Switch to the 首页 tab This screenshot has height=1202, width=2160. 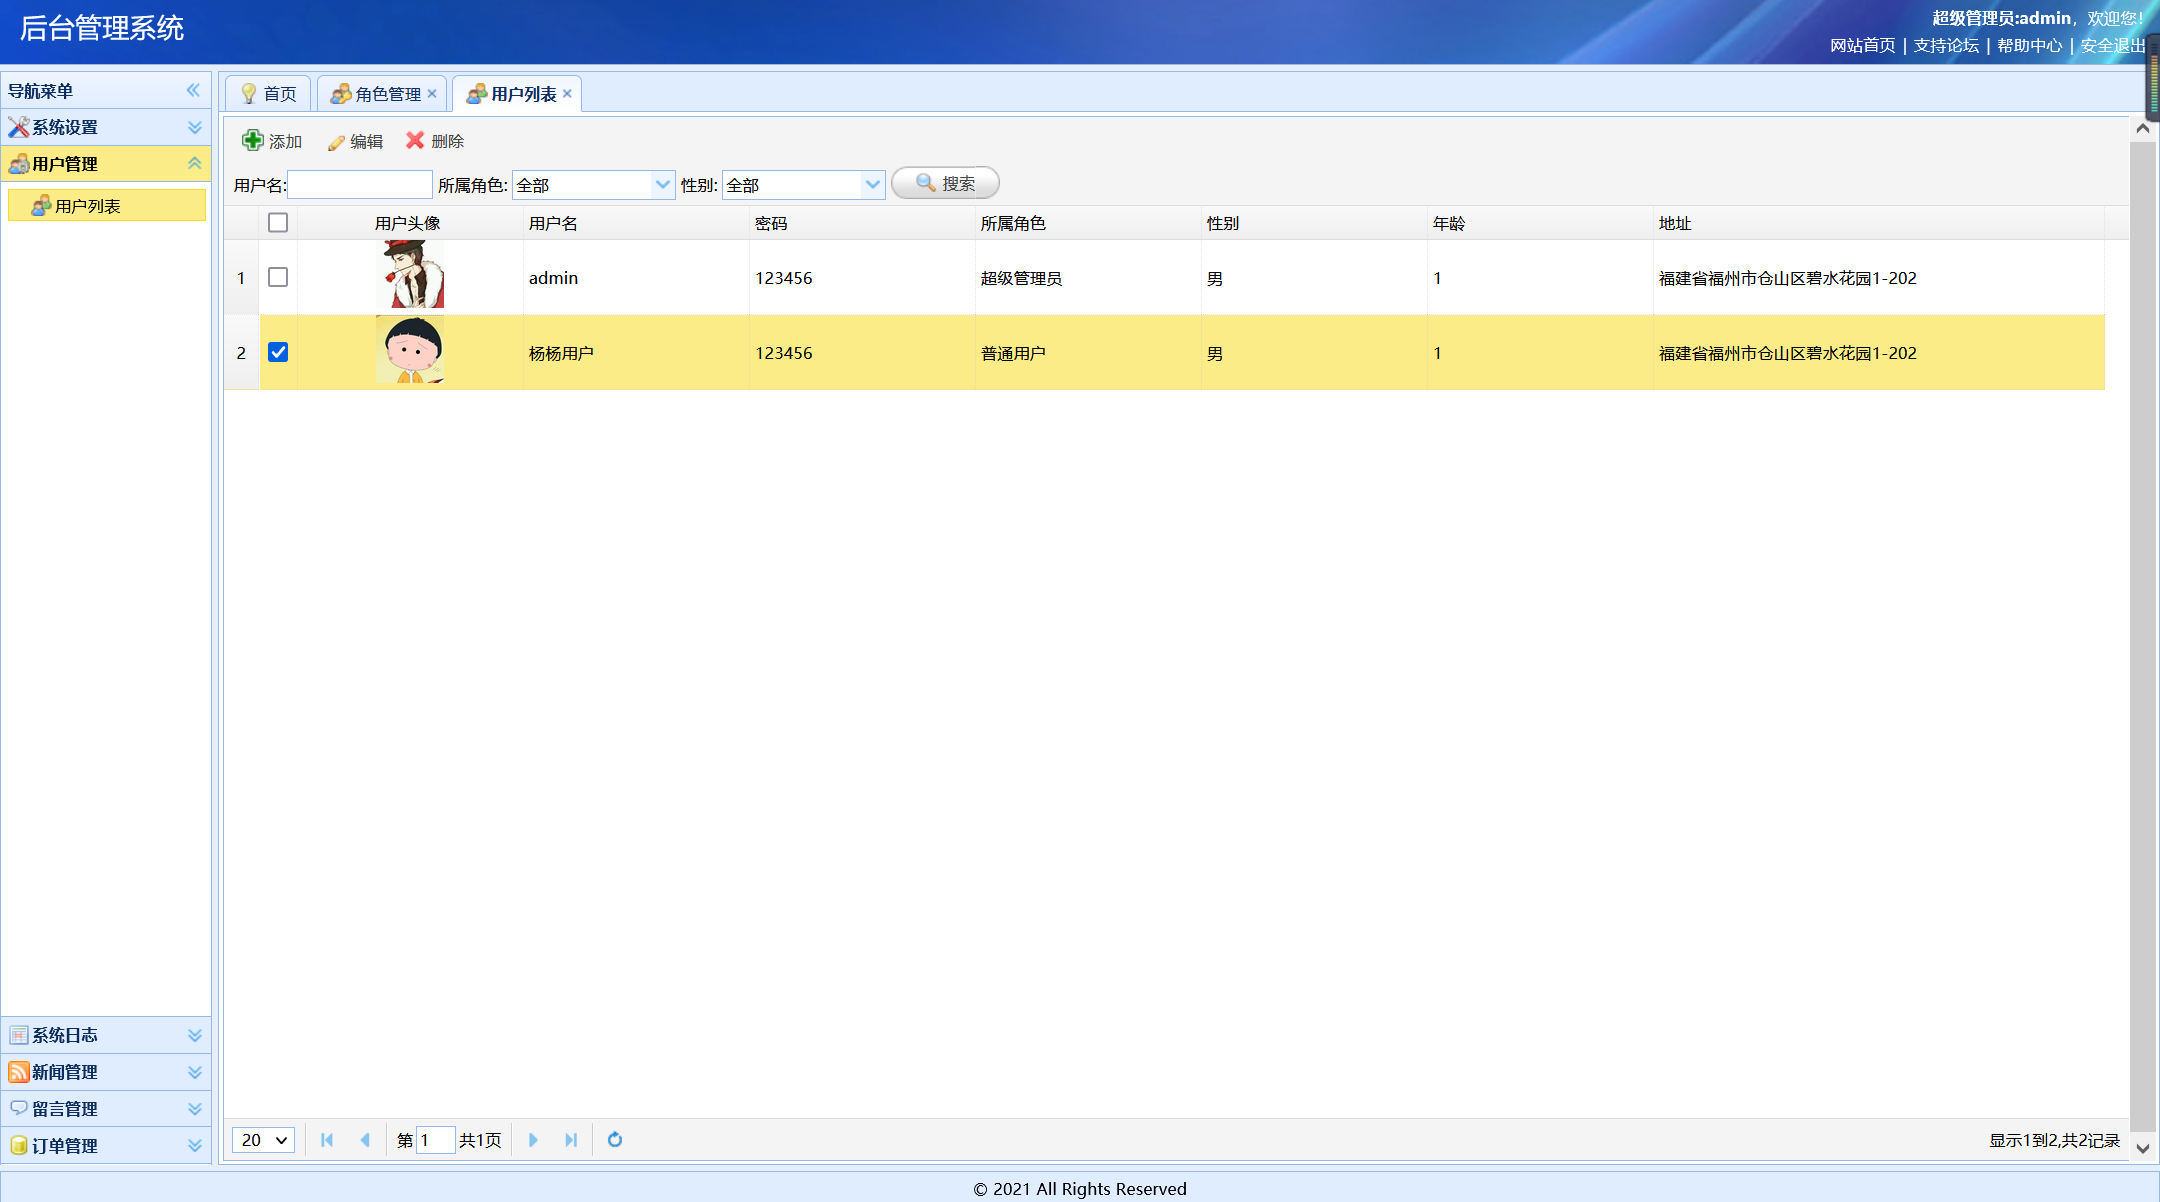[x=268, y=94]
